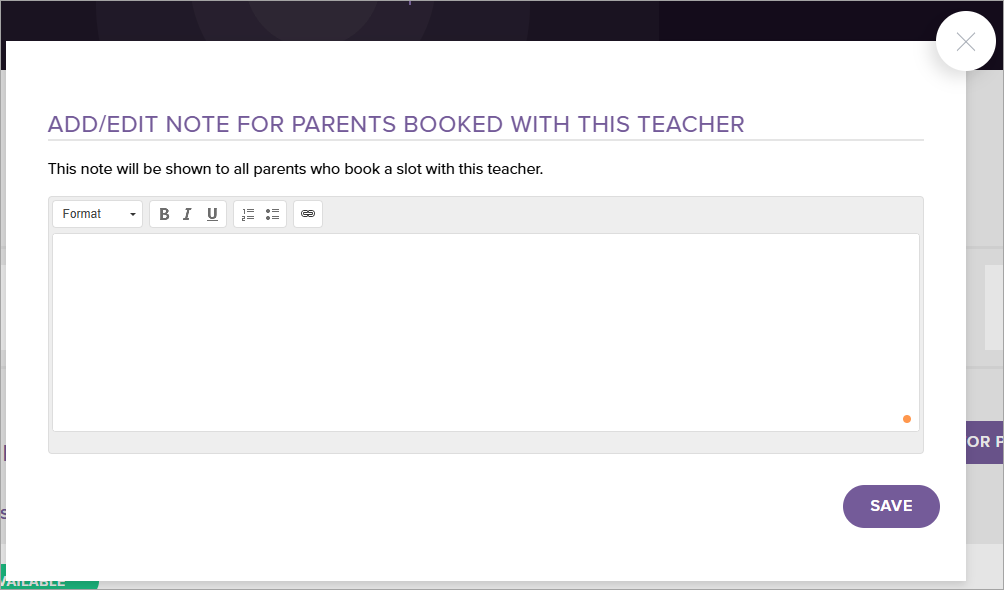Underline text using the U icon
Screen dimensions: 1004x590
[212, 214]
